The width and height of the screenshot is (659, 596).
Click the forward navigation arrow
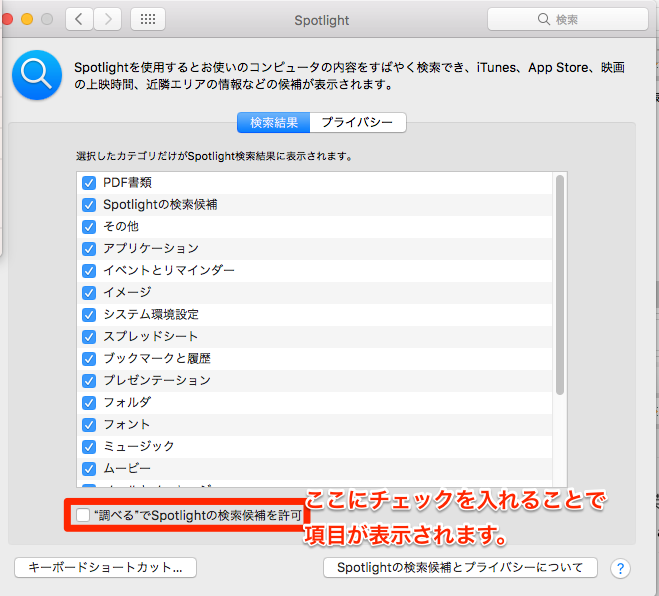coord(108,19)
